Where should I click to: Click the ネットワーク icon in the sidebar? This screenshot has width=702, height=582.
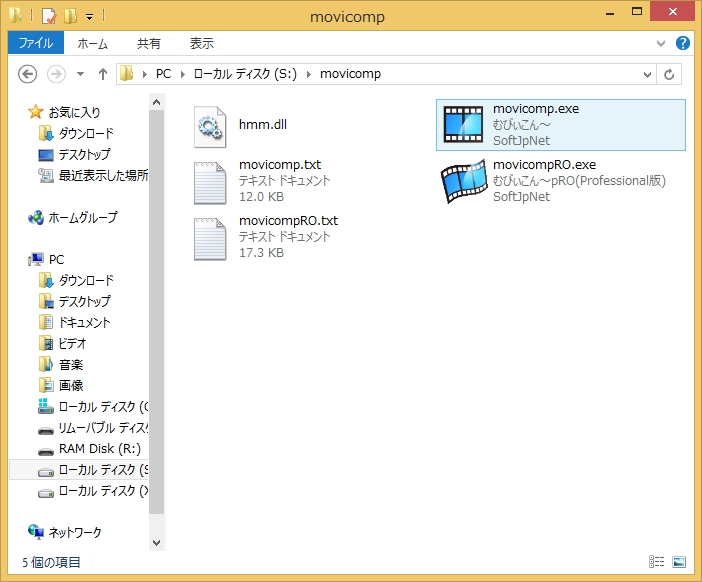tap(36, 532)
